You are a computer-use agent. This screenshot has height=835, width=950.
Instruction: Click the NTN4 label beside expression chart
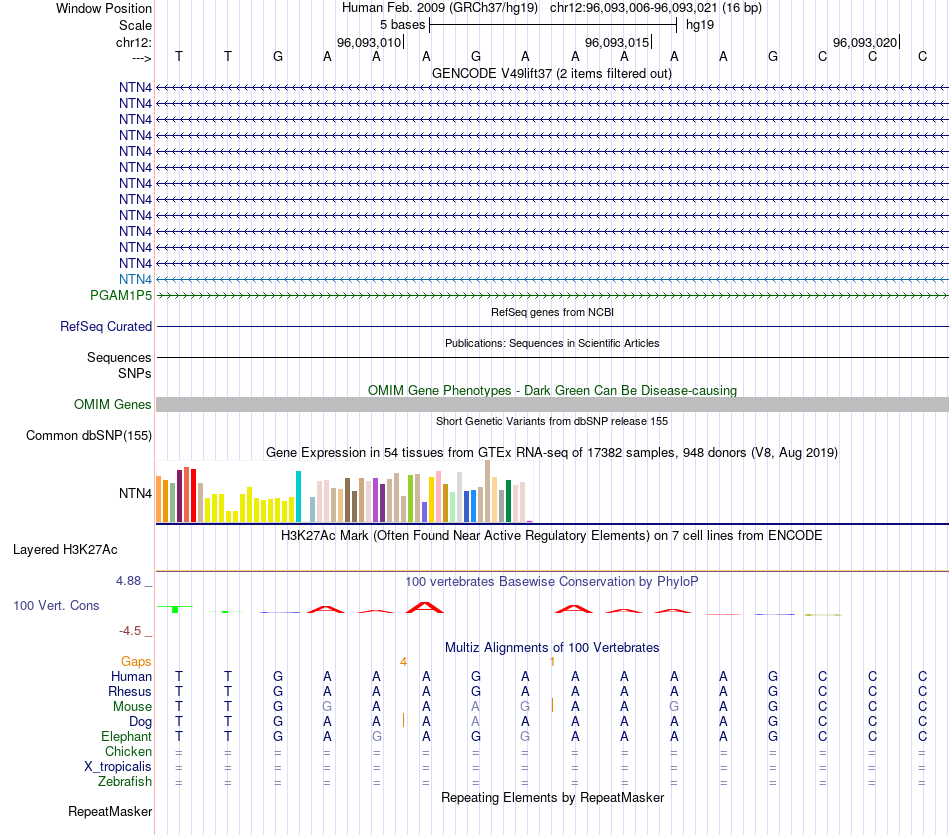pos(135,493)
